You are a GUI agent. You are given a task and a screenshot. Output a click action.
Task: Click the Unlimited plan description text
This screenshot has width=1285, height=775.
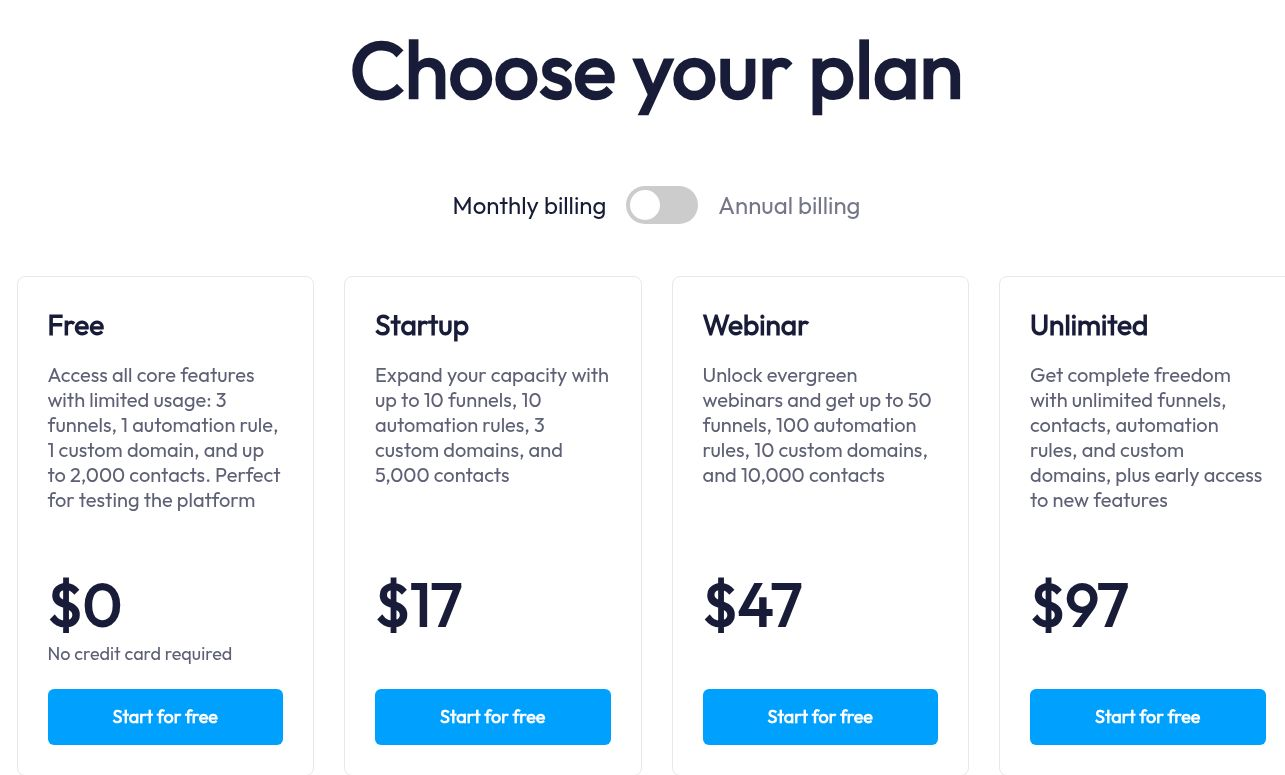tap(1146, 438)
